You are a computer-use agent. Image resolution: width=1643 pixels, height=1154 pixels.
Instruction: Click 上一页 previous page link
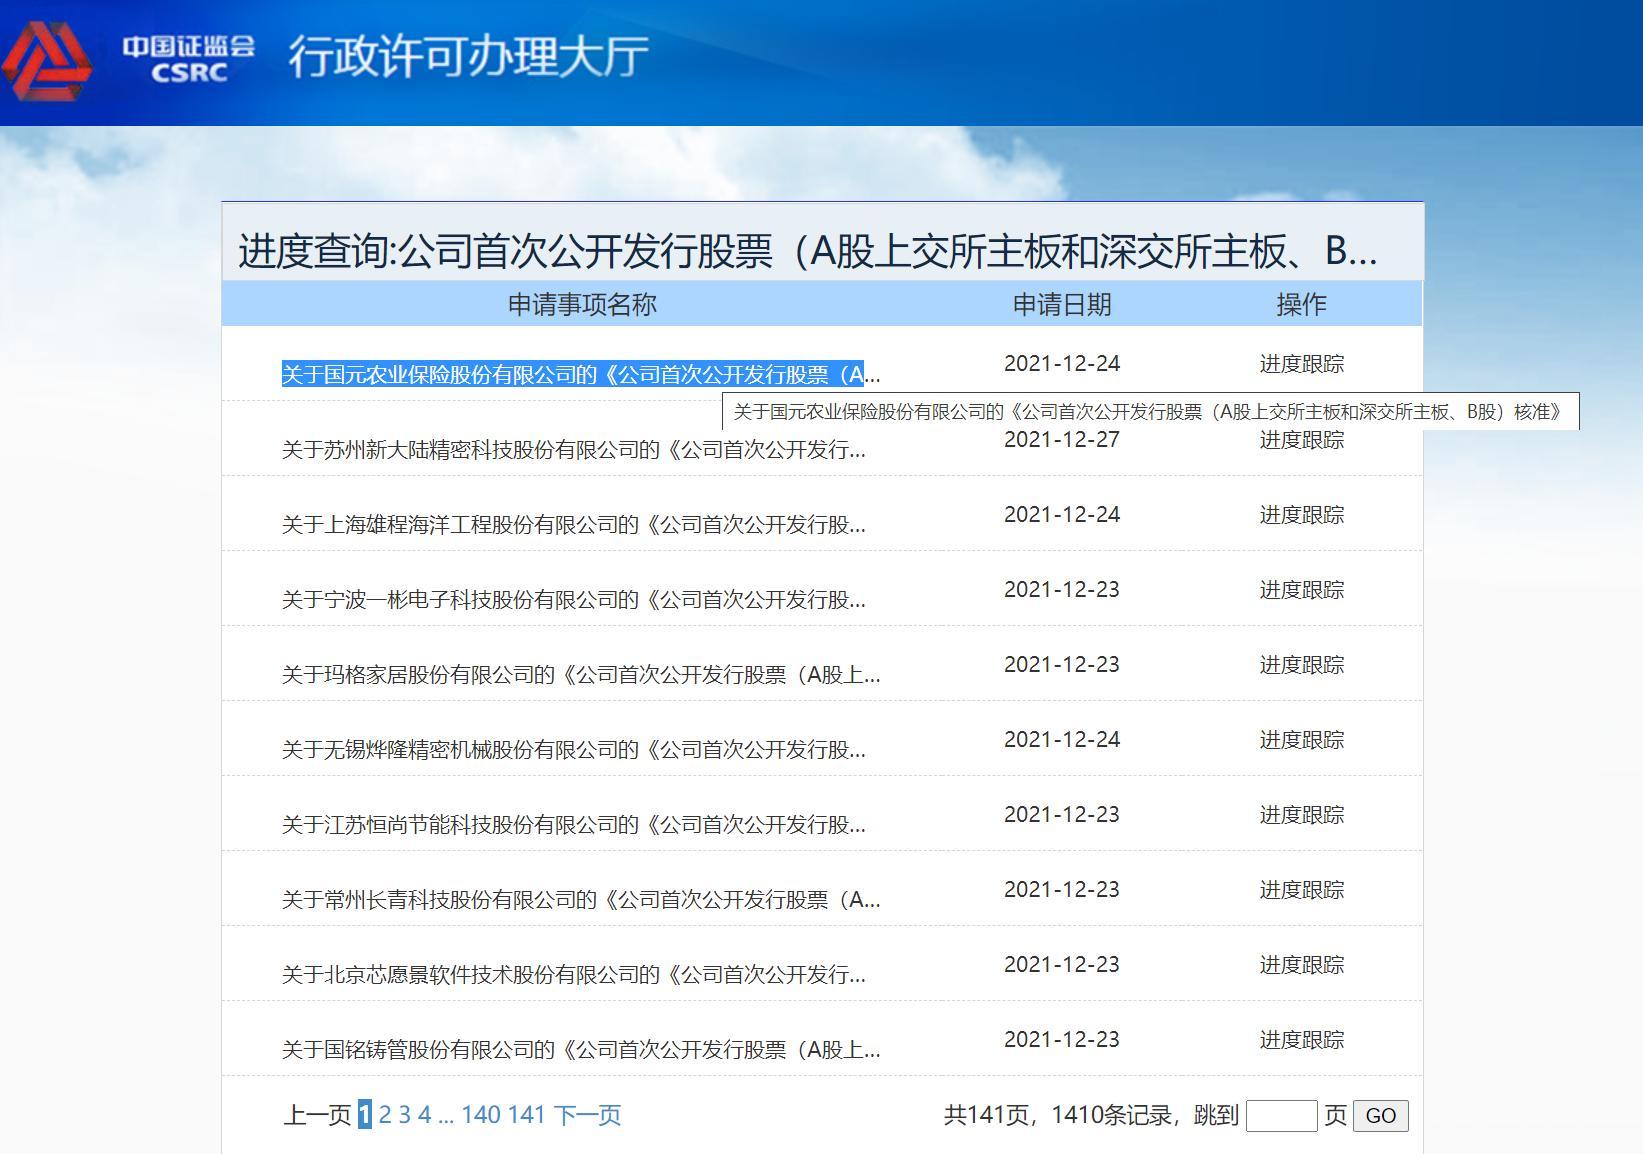tap(317, 1115)
